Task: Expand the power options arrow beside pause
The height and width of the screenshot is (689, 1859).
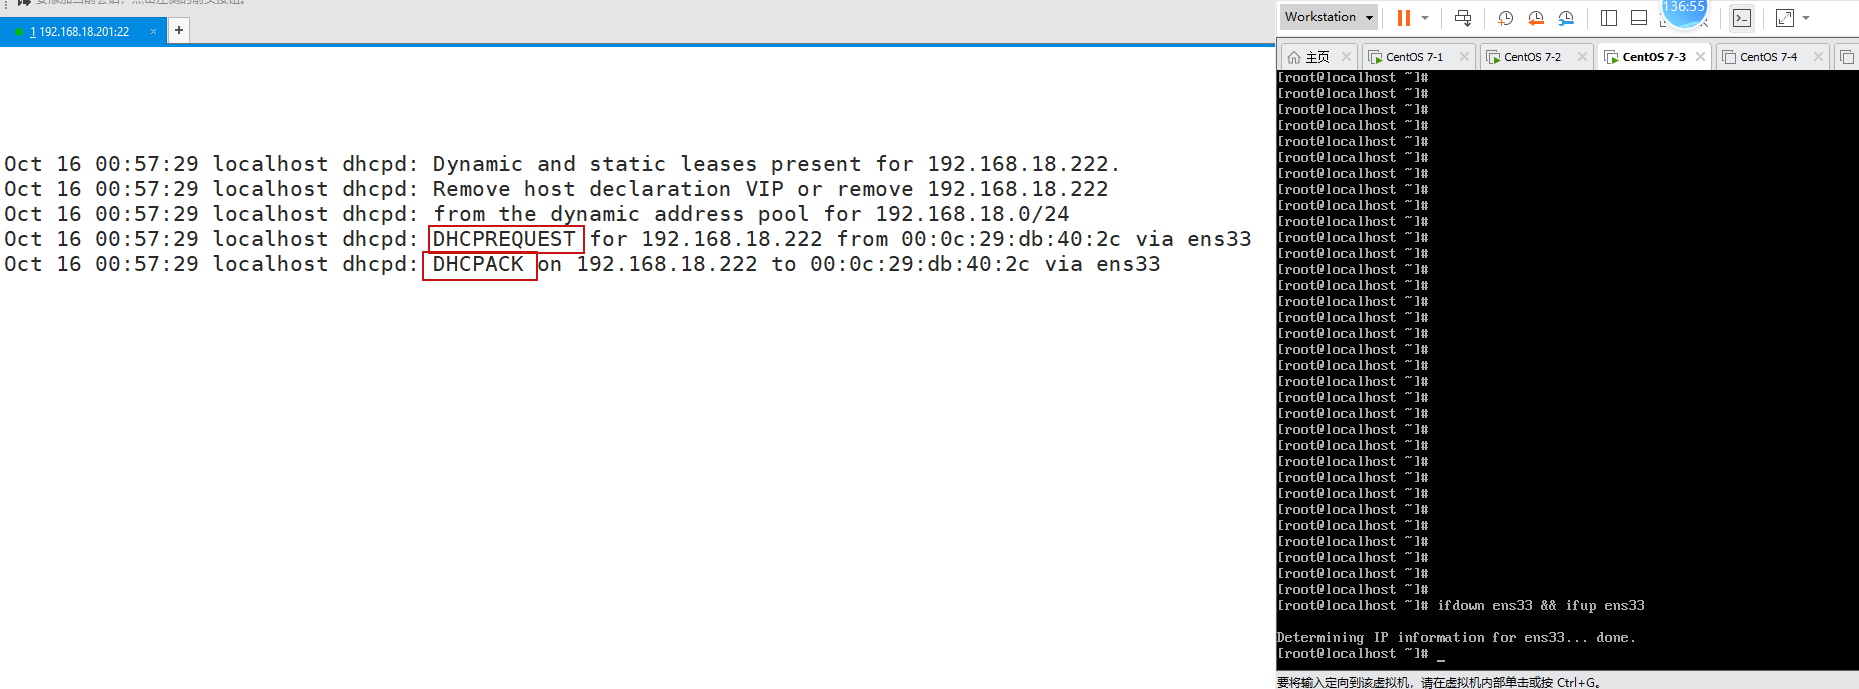Action: [x=1425, y=17]
